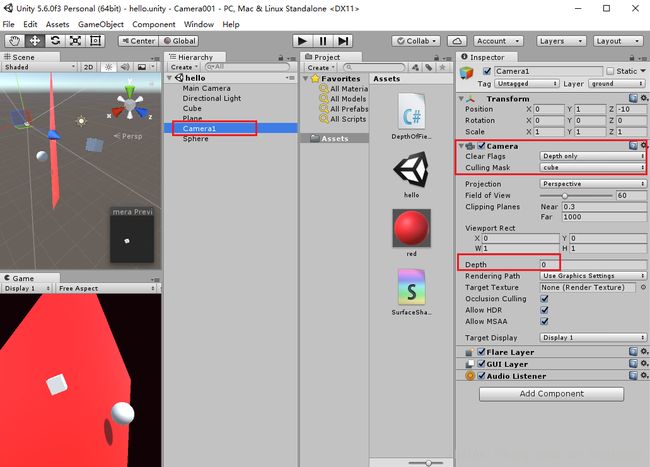Select the Move tool
The height and width of the screenshot is (467, 650).
click(x=35, y=41)
